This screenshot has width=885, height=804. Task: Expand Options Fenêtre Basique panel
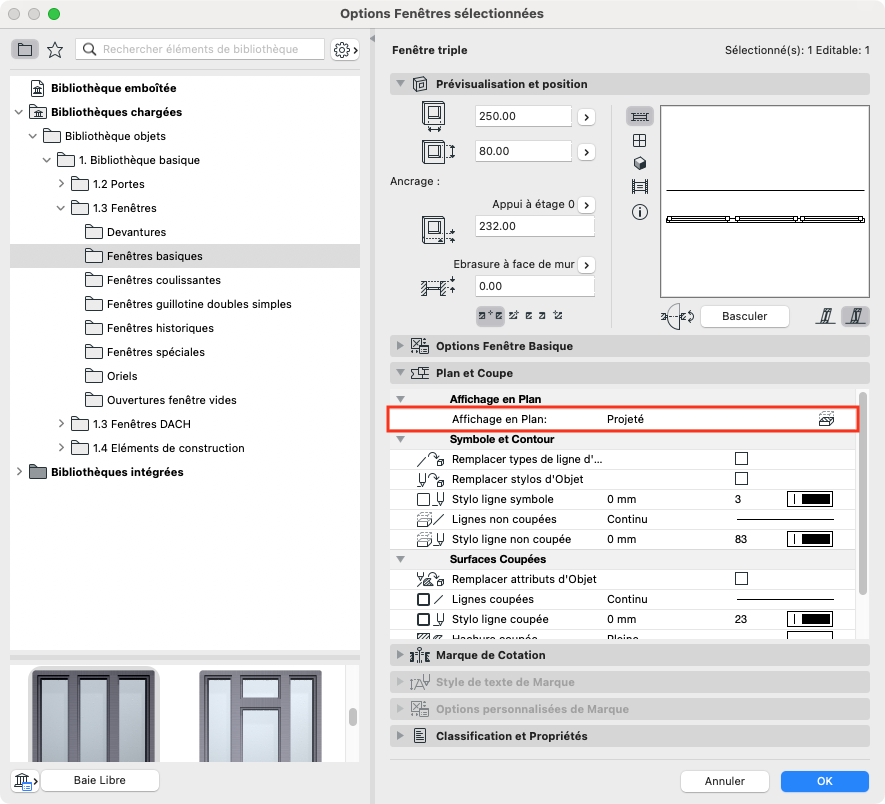400,346
